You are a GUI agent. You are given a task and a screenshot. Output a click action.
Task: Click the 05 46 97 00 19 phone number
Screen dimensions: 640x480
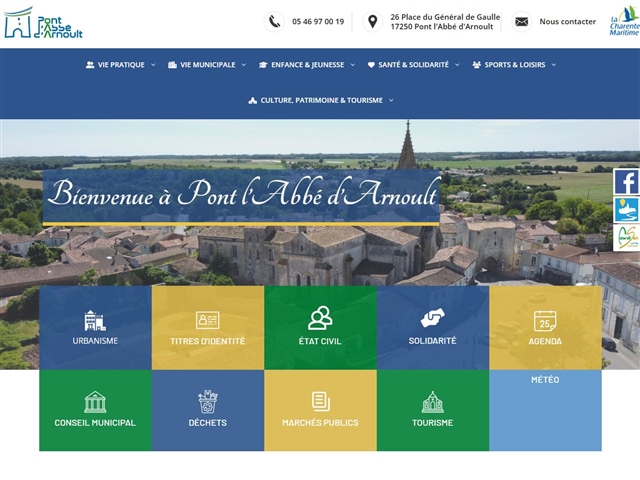pyautogui.click(x=318, y=21)
